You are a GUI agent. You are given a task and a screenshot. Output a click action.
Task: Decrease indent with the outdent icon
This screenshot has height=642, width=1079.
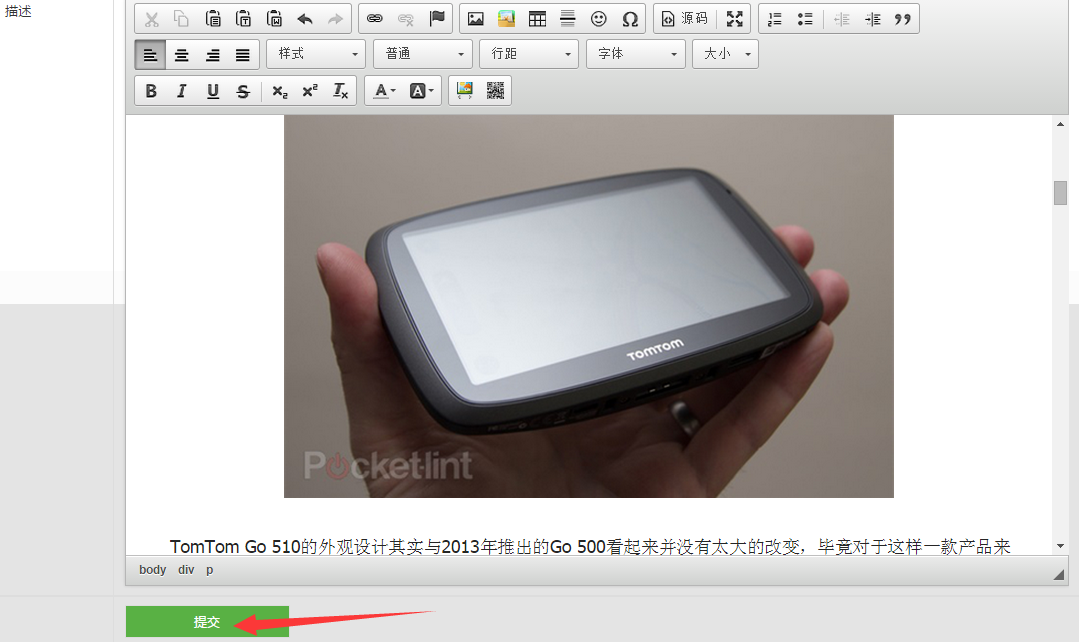842,19
